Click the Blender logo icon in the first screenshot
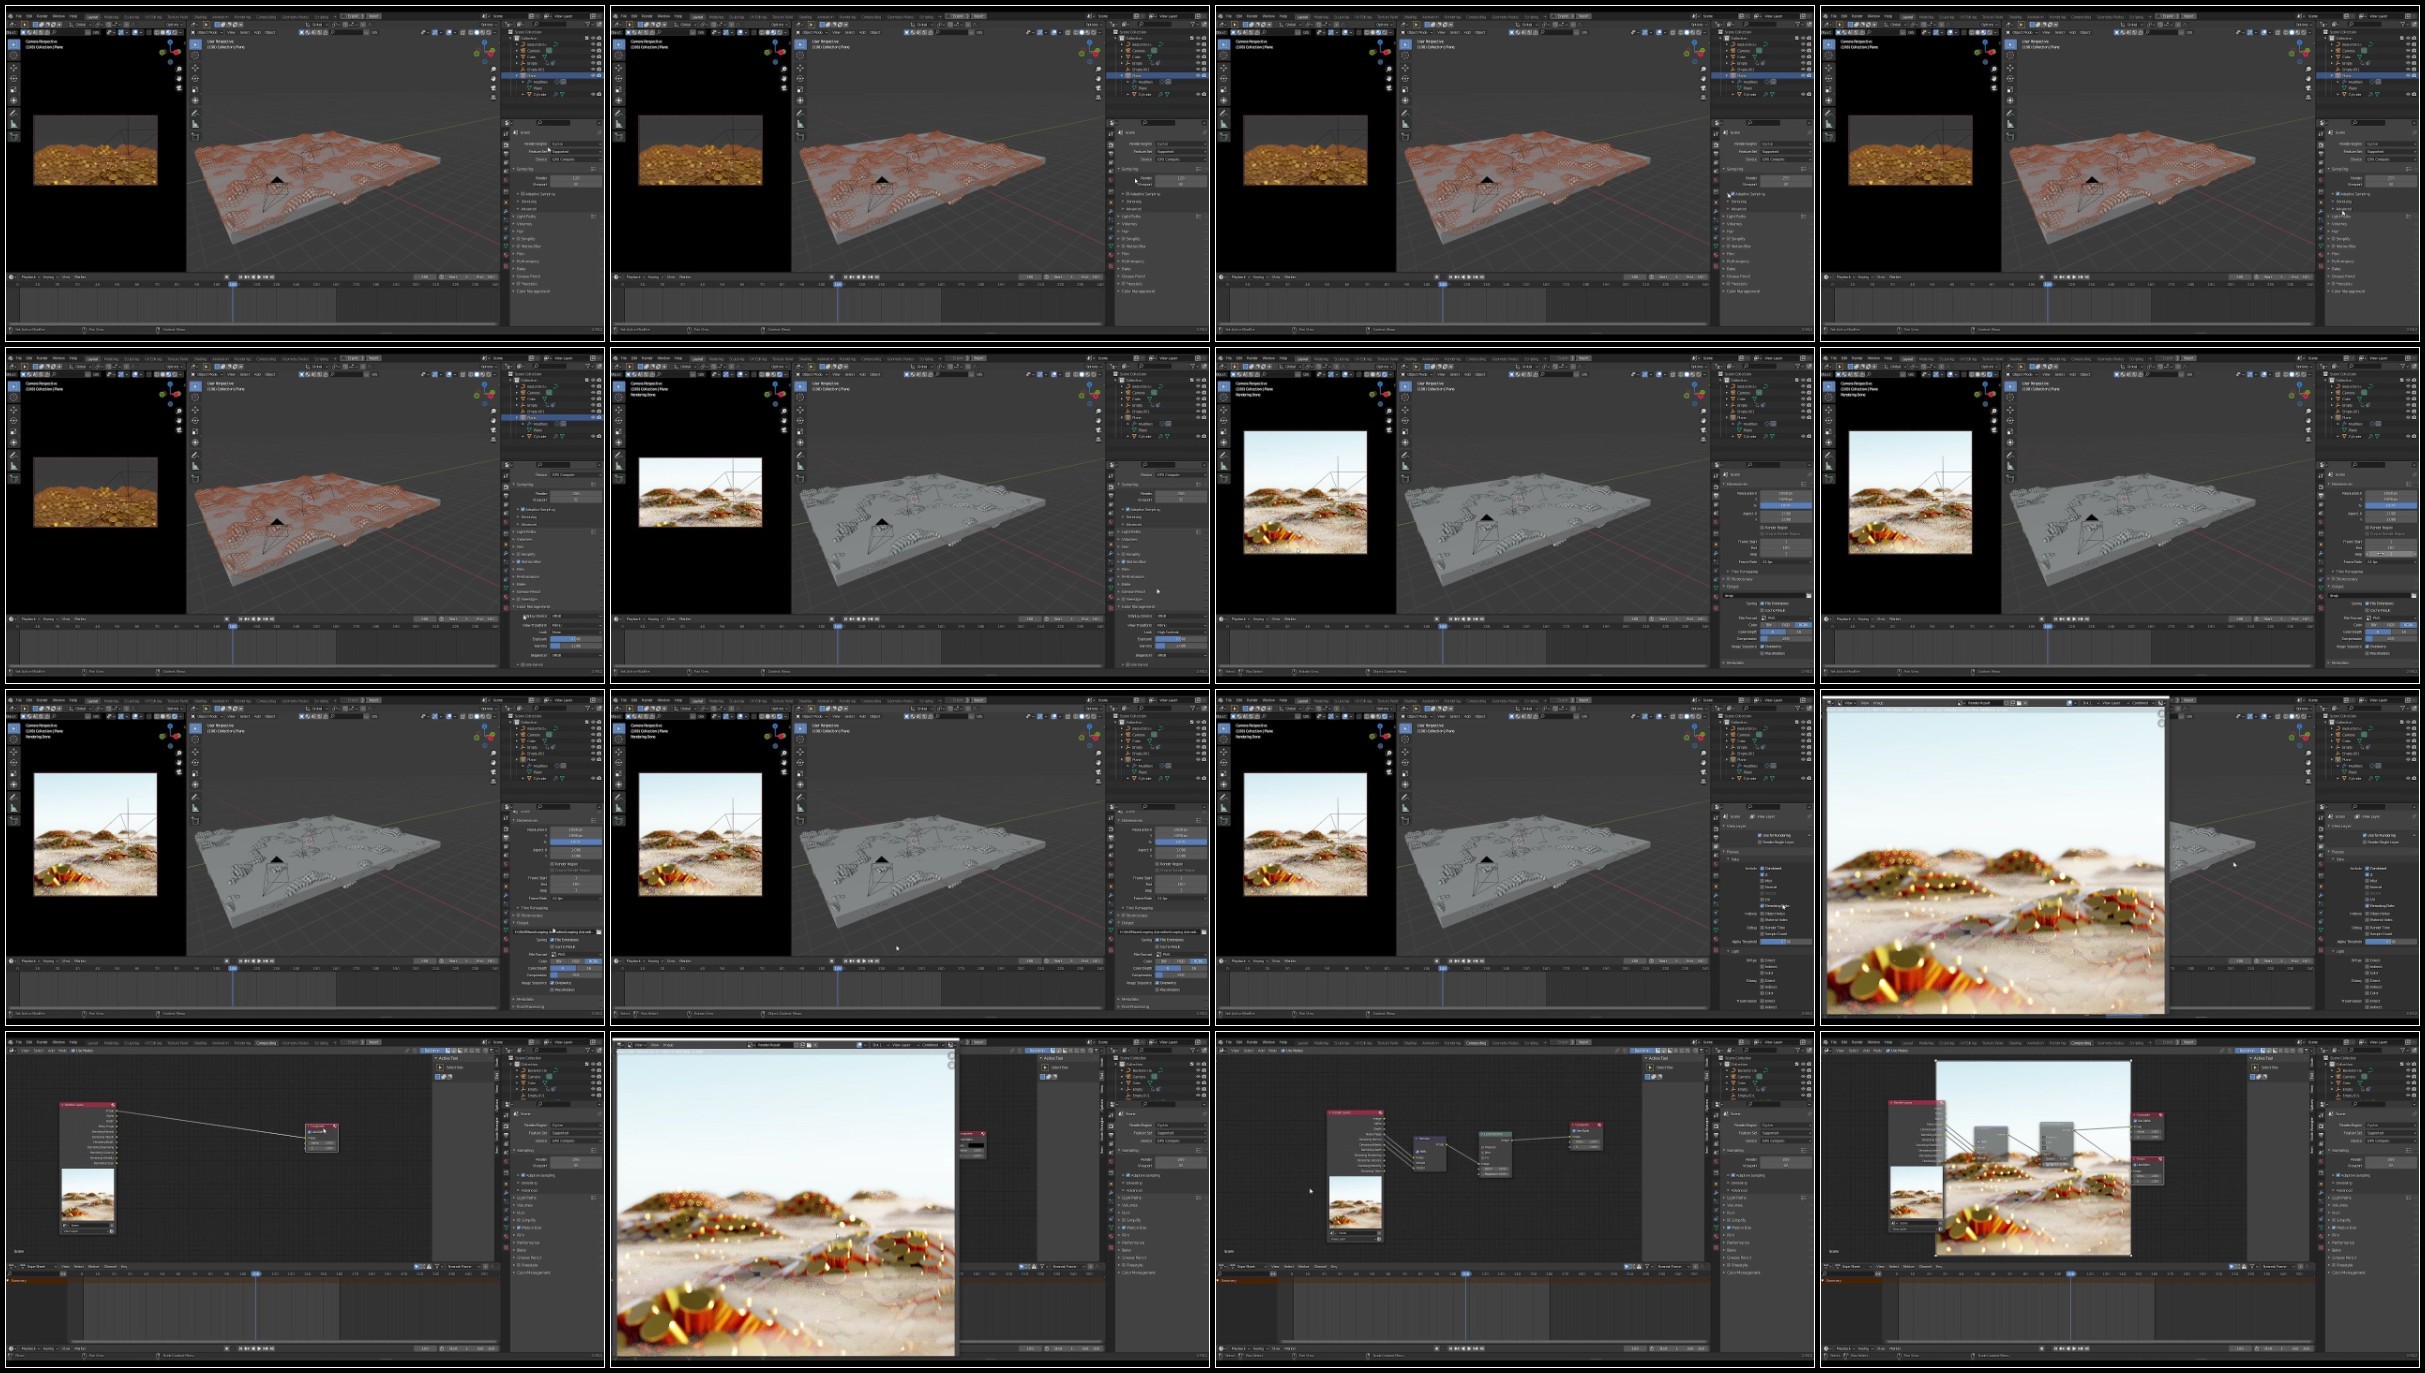This screenshot has height=1373, width=2425. coord(10,16)
